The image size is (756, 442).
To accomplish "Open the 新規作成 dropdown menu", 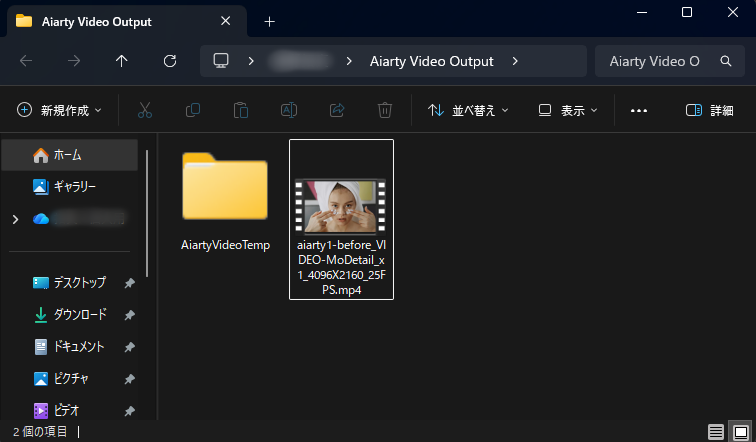I will 59,110.
